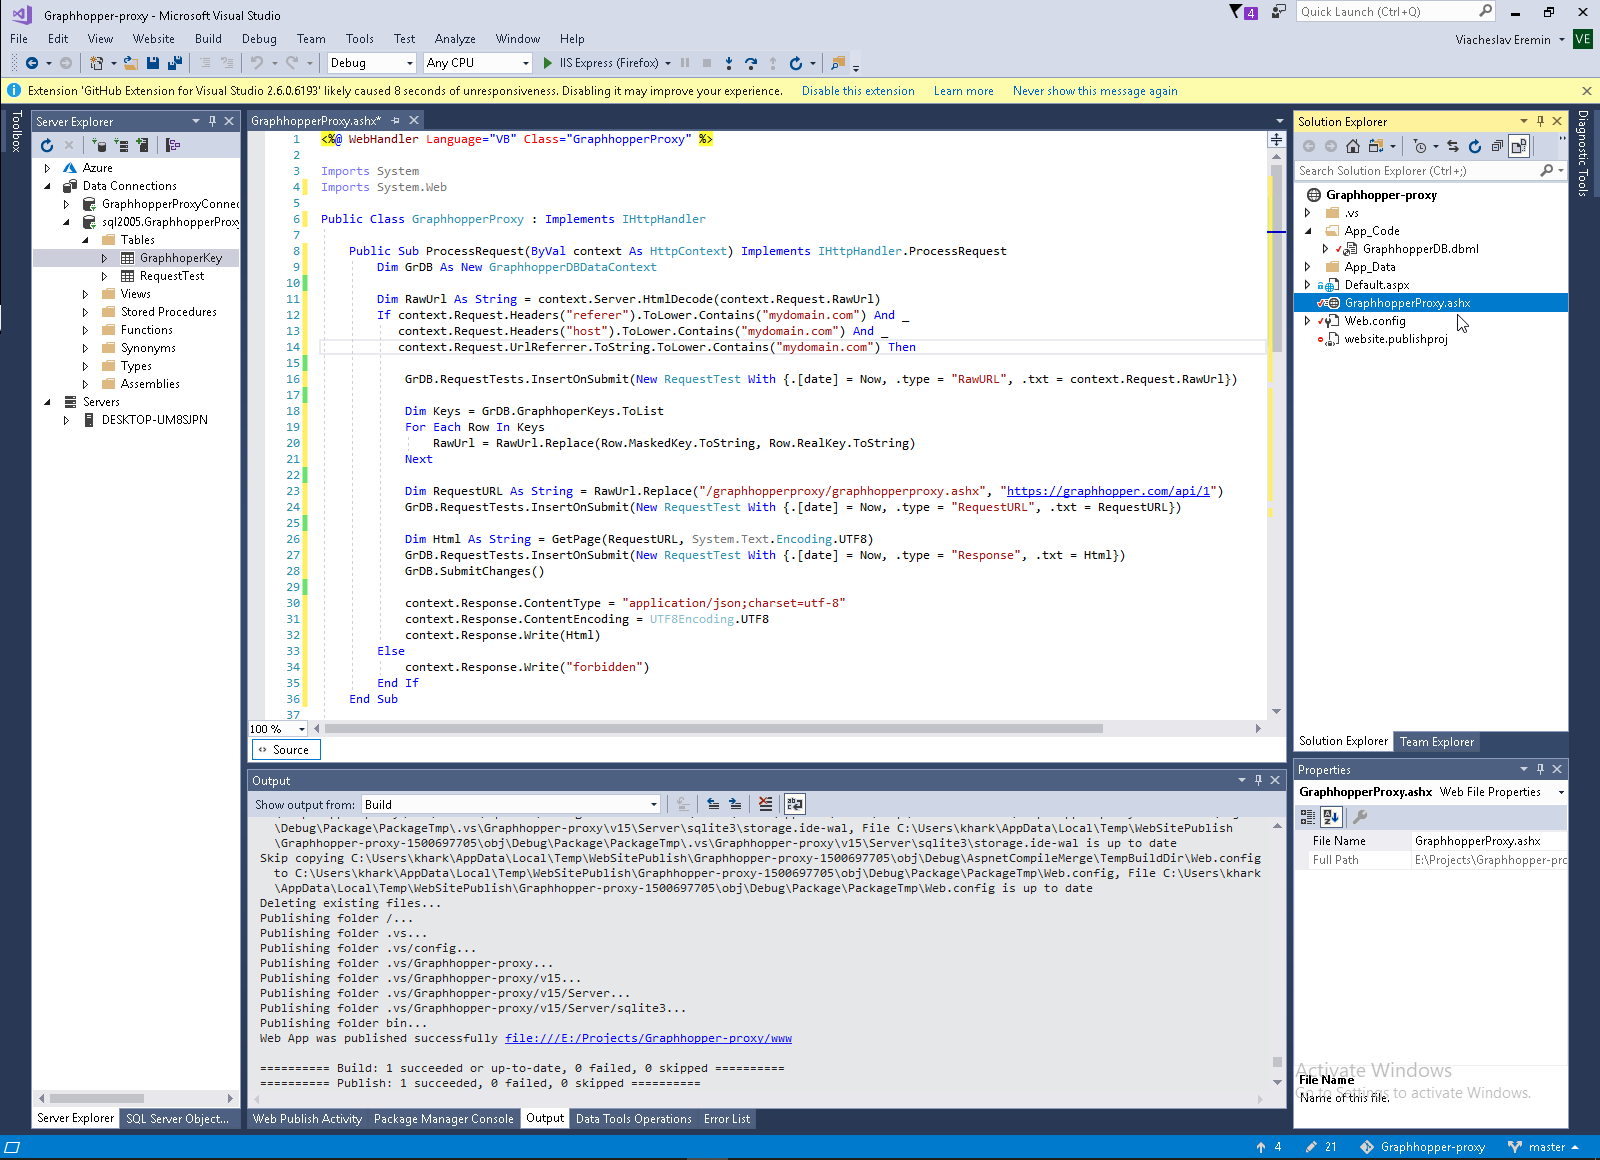1600x1160 pixels.
Task: Start debugging with the green play arrow
Action: pyautogui.click(x=547, y=63)
